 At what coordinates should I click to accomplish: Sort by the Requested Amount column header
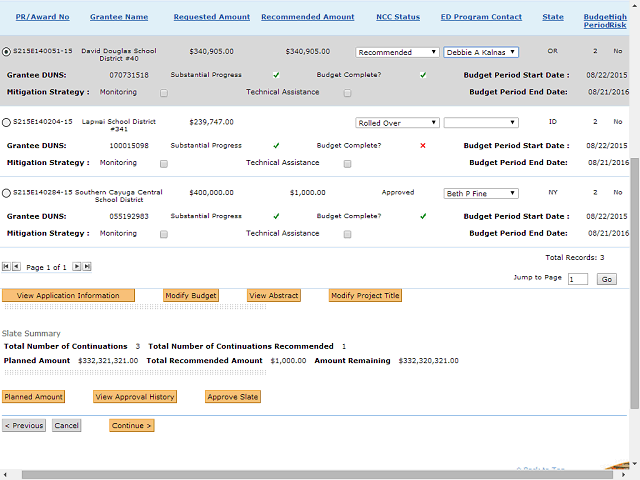tap(209, 17)
